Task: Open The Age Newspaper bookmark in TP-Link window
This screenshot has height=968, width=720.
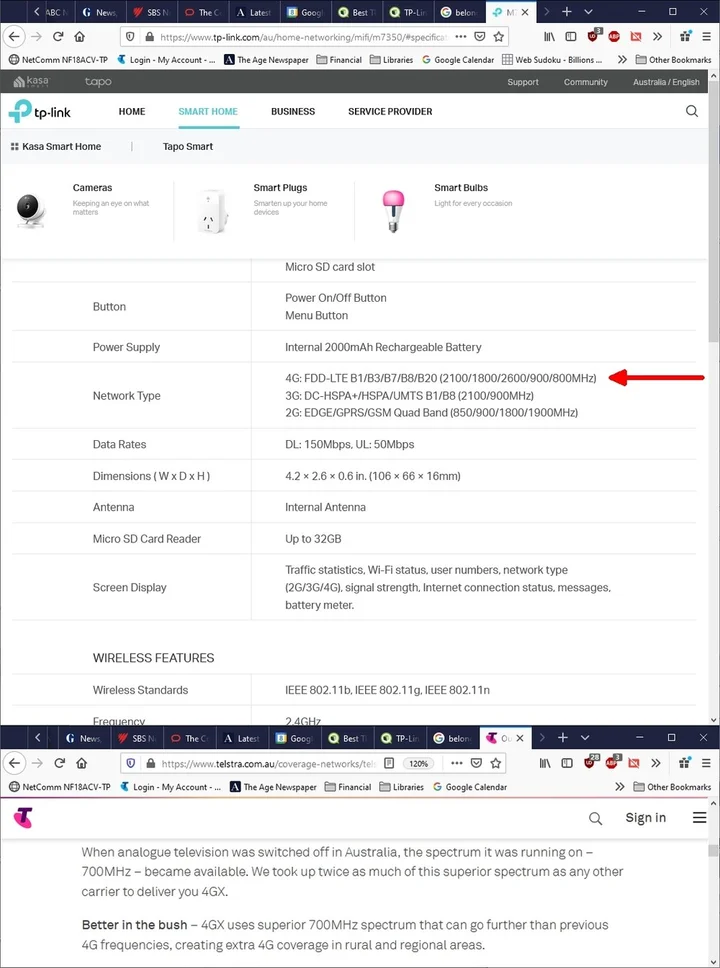Action: click(266, 60)
